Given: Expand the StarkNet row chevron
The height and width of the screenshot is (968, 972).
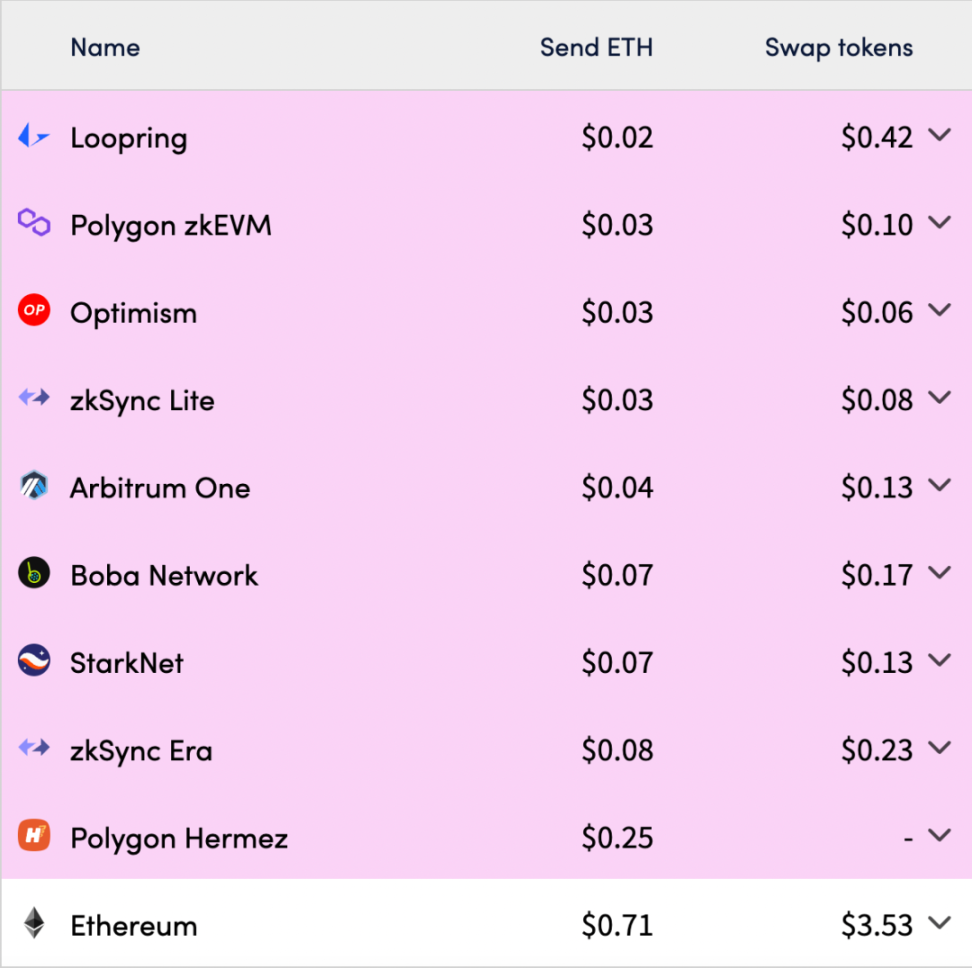Looking at the screenshot, I should (940, 660).
